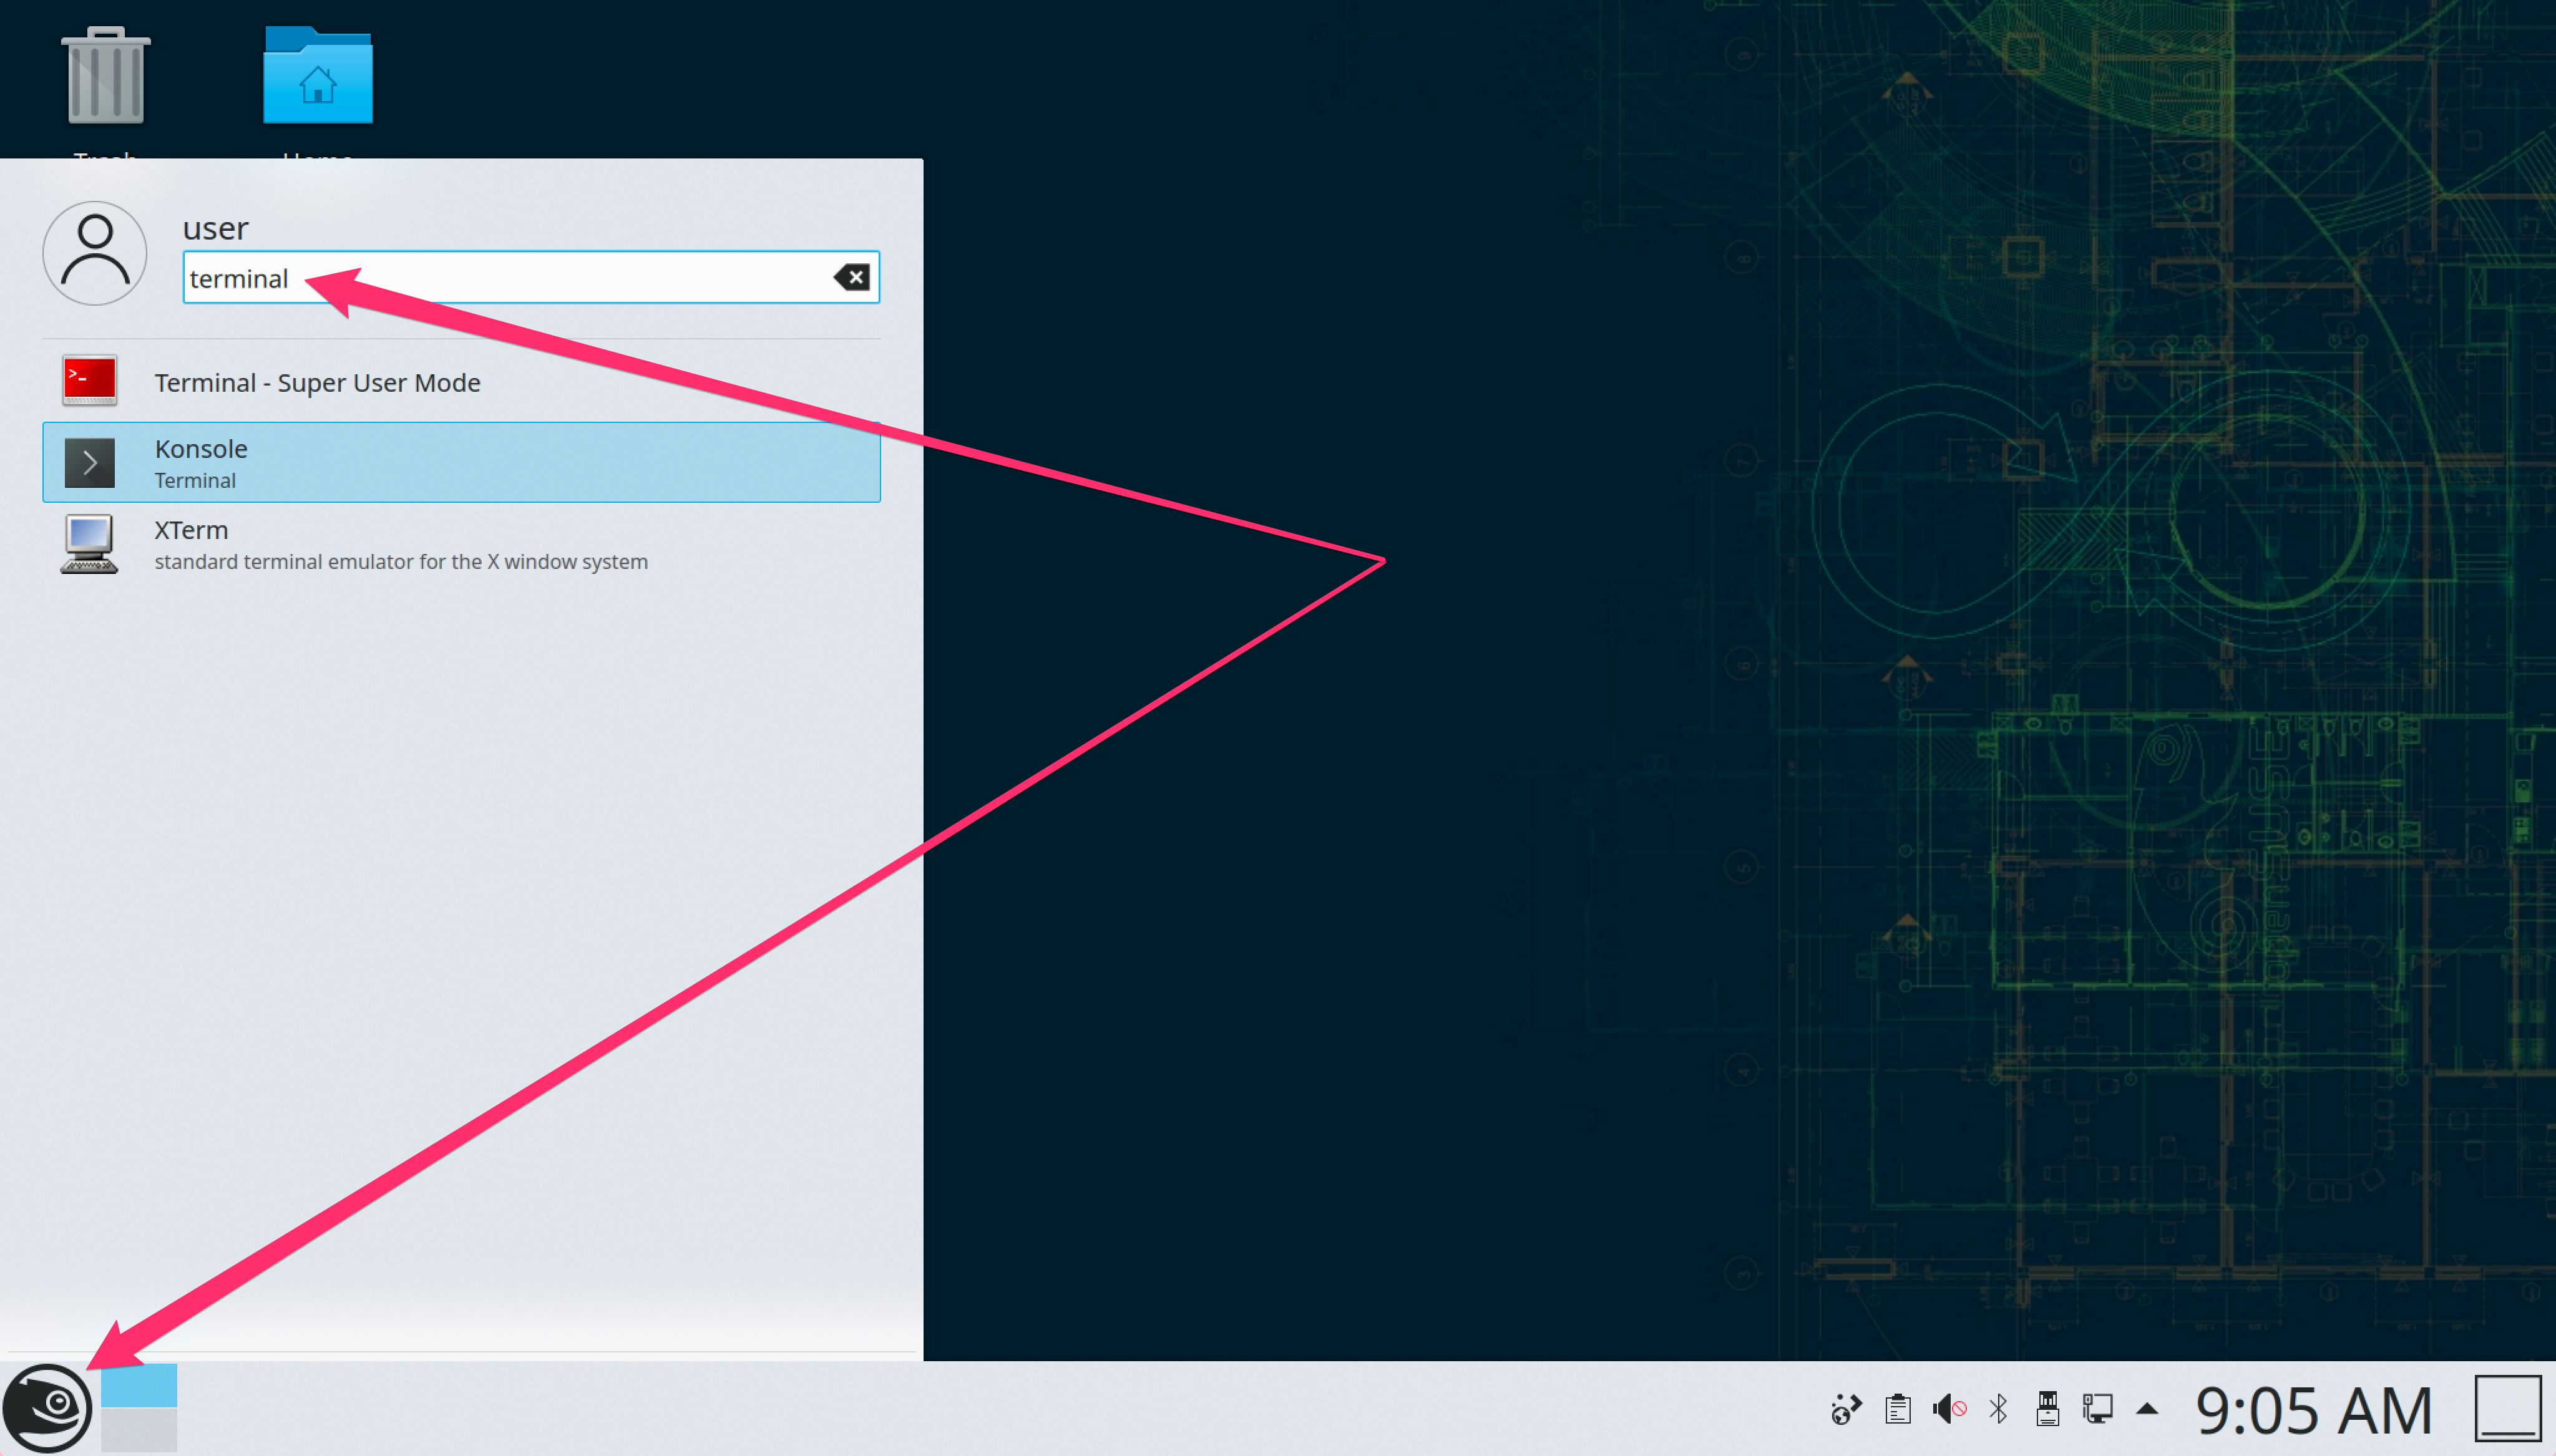This screenshot has height=1456, width=2556.
Task: Click the user avatar icon
Action: tap(95, 253)
